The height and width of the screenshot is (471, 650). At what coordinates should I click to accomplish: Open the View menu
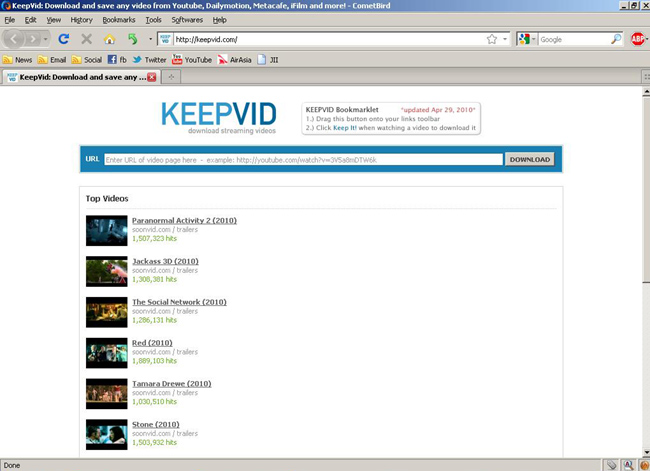[53, 20]
